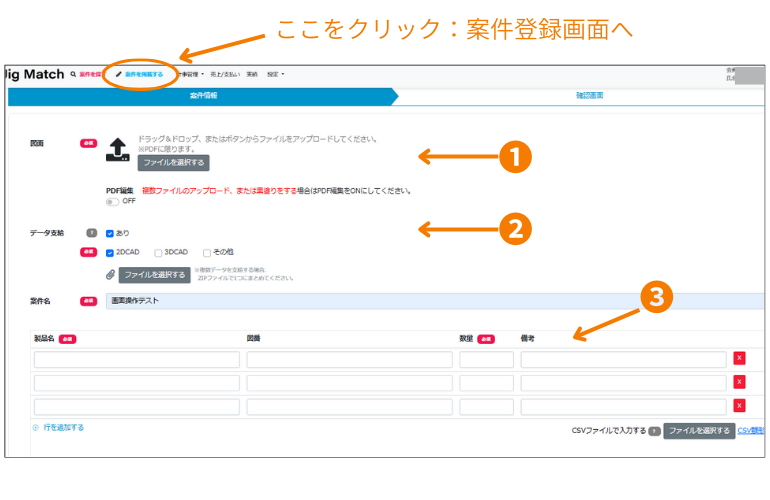Click the upload tray icon for 図面
Screen dimensions: 770x500
[118, 149]
